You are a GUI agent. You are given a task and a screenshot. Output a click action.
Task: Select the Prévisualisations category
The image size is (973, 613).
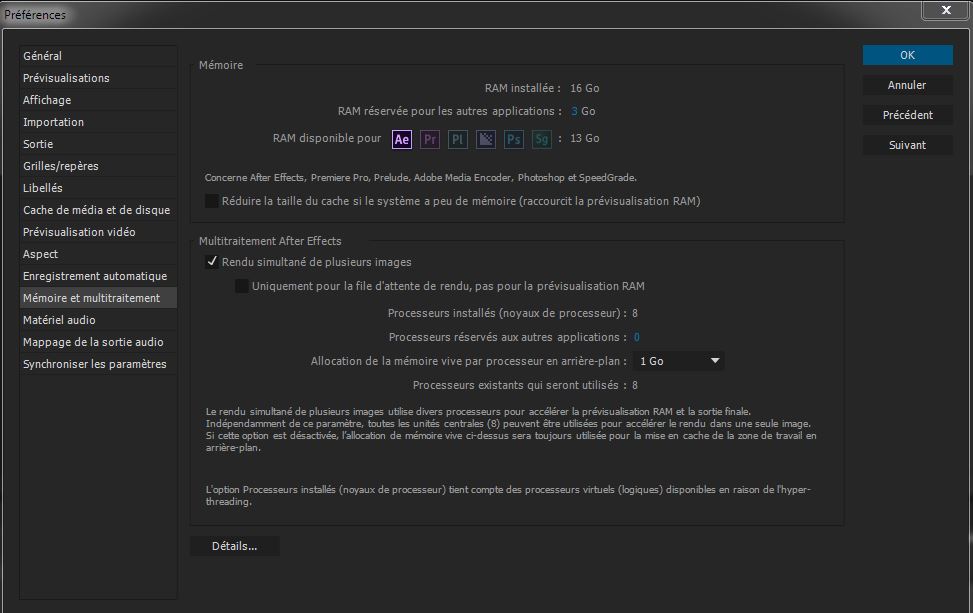tap(98, 78)
